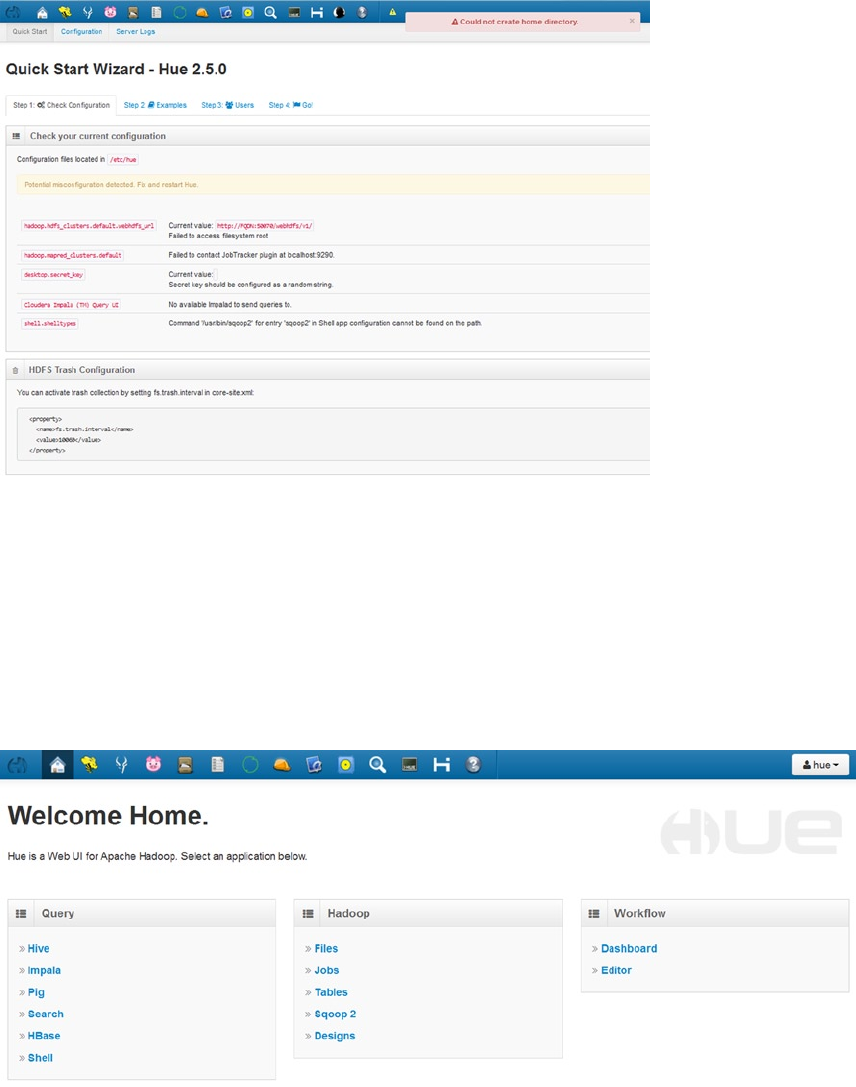
Task: Open the Sqoop 2 link under Hadoop
Action: (x=335, y=1014)
